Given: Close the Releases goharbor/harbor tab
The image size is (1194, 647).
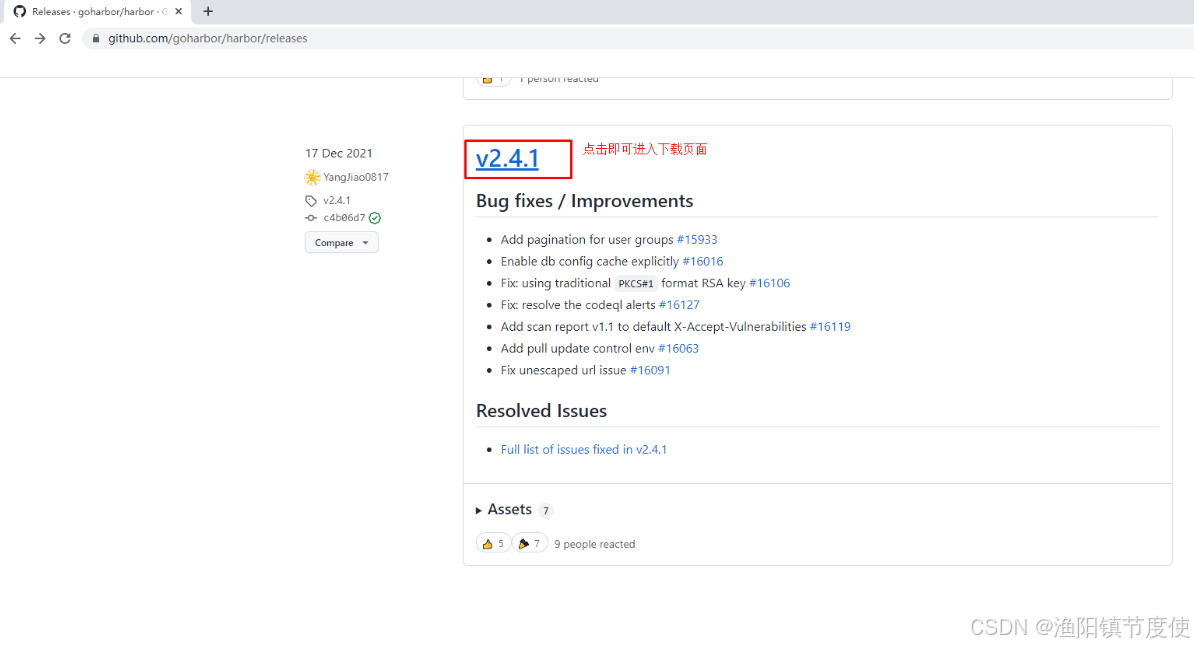Looking at the screenshot, I should tap(179, 11).
